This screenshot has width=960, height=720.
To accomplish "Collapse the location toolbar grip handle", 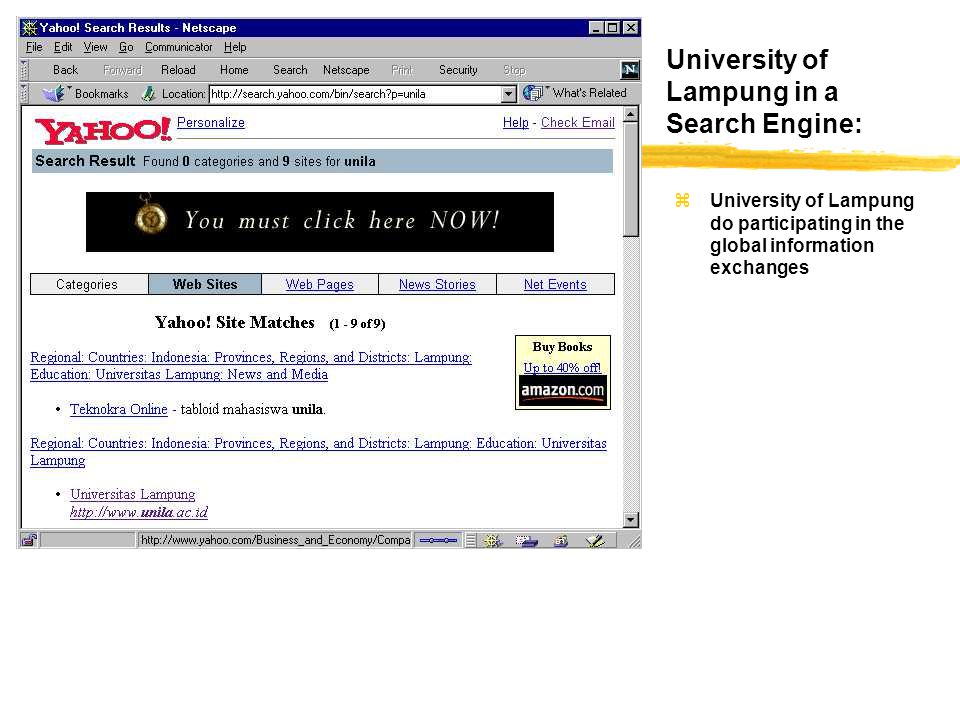I will coord(24,94).
